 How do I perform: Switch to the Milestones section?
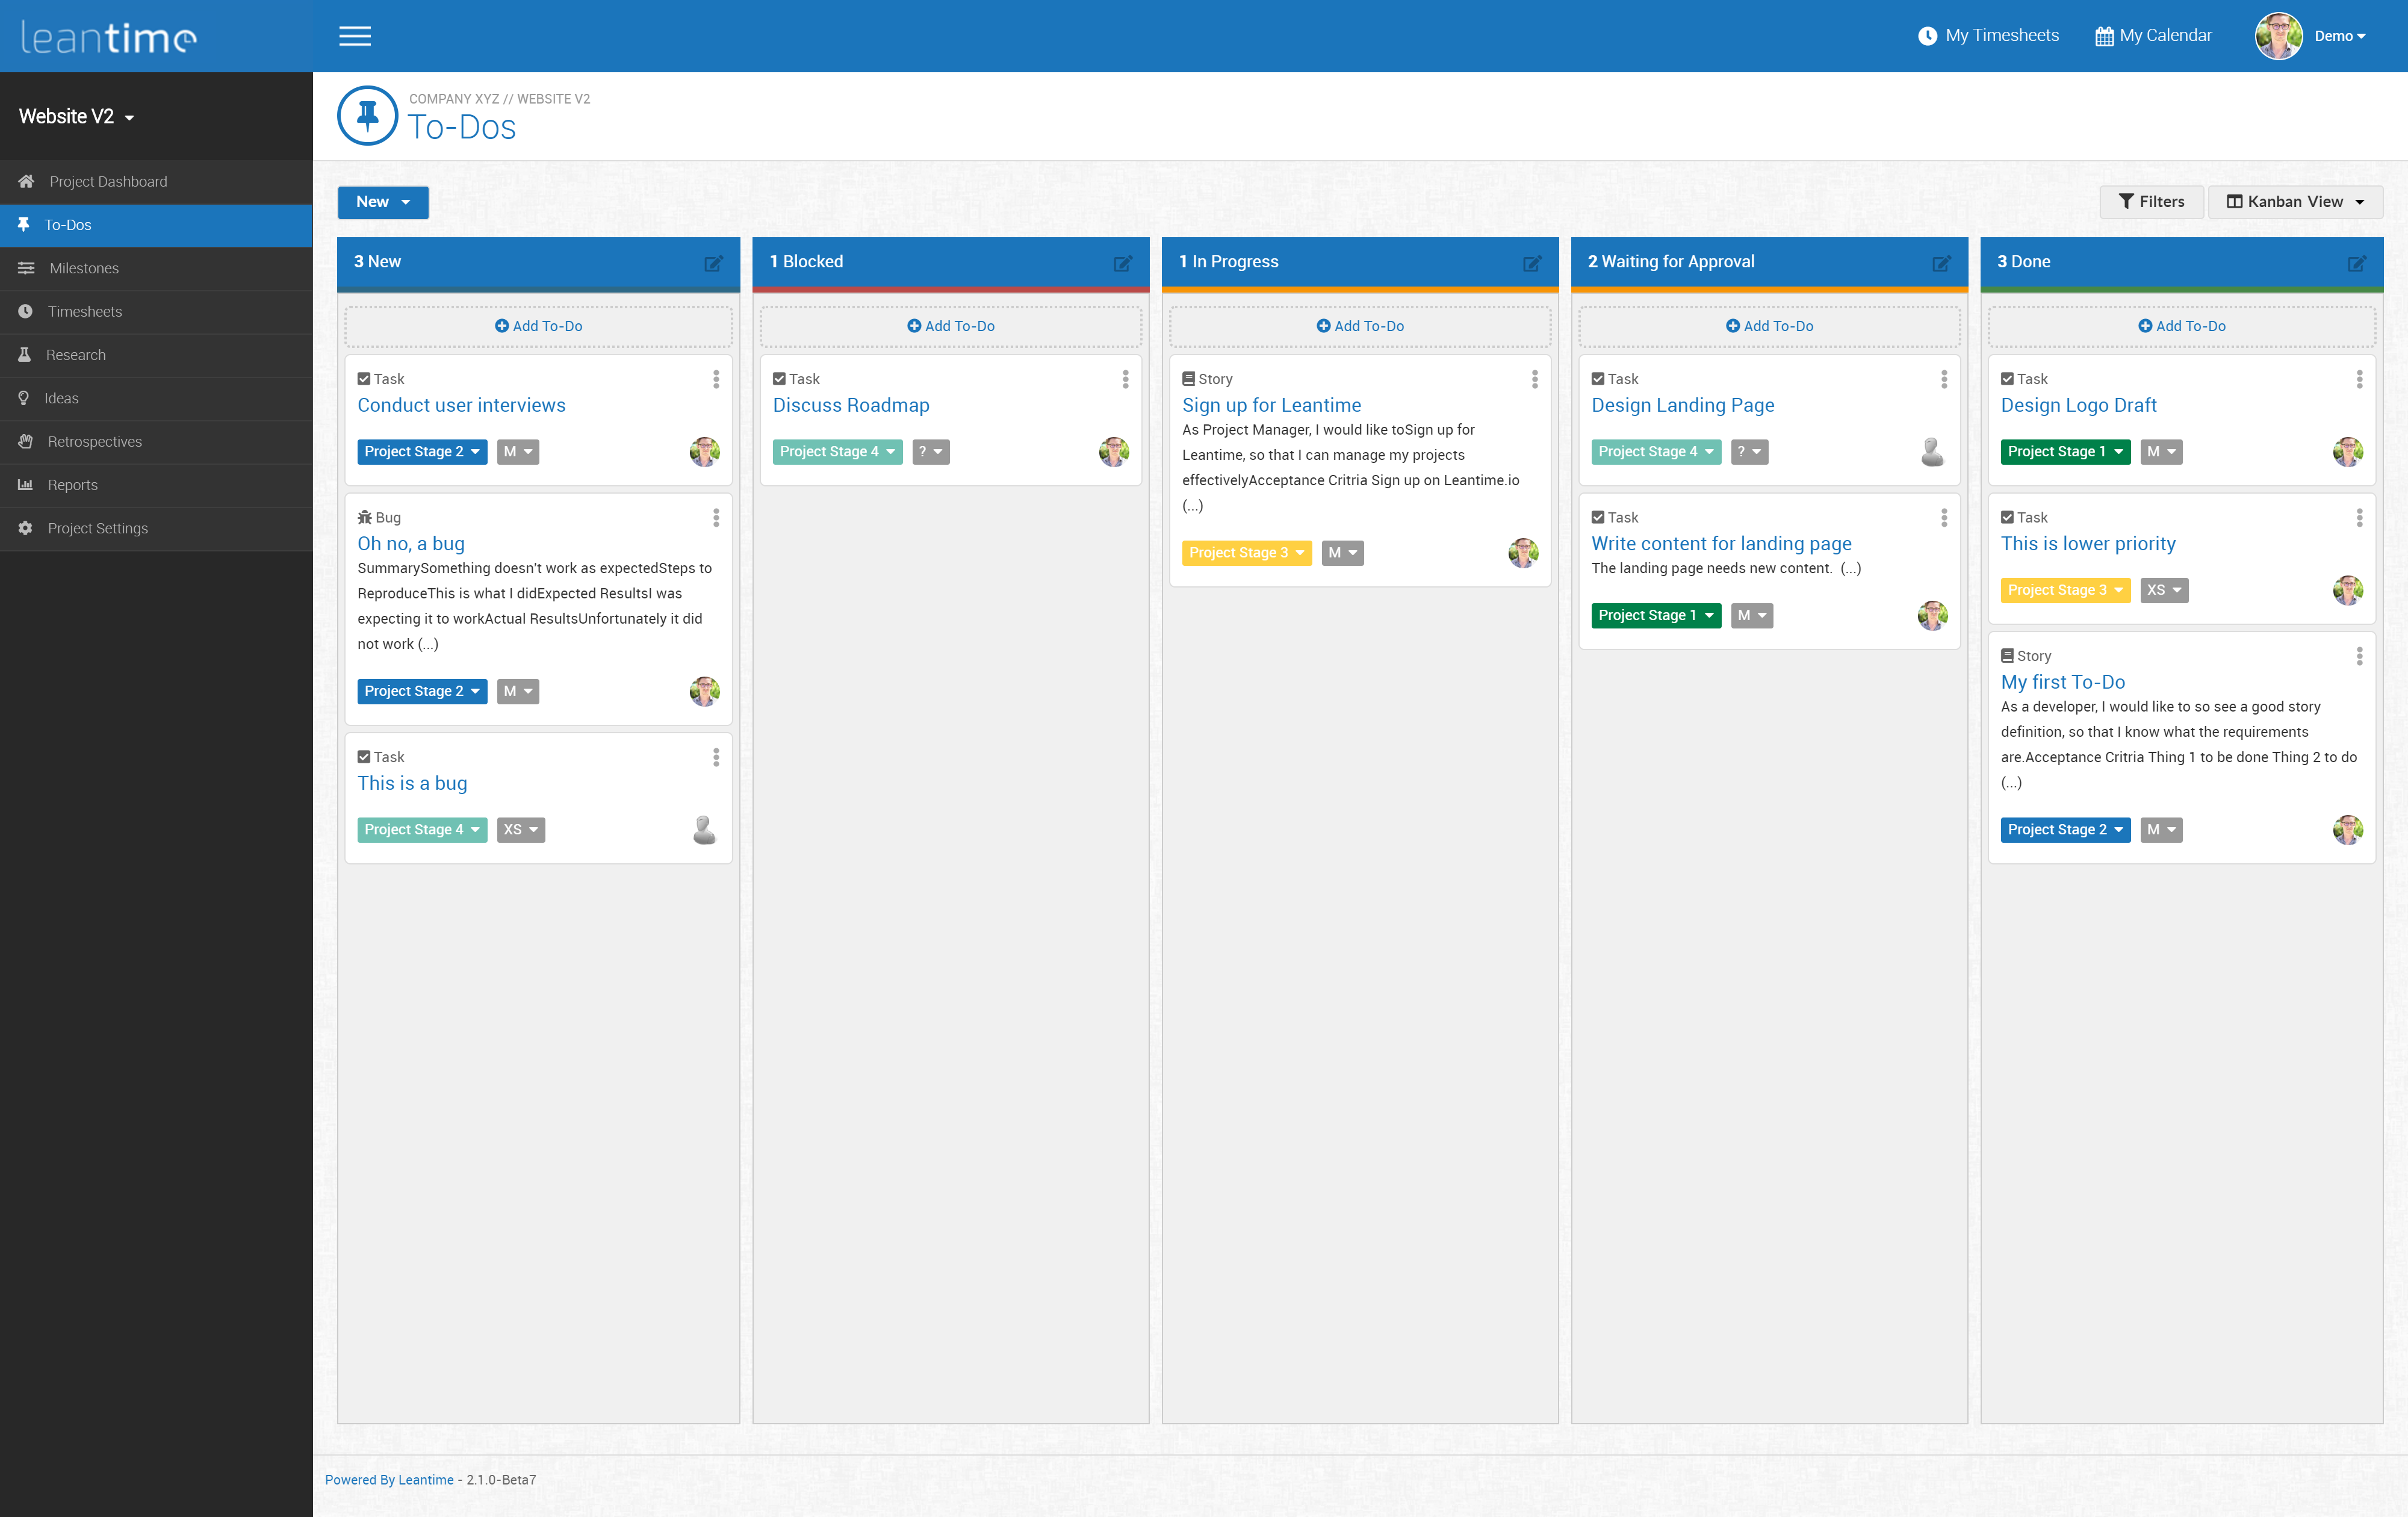83,268
